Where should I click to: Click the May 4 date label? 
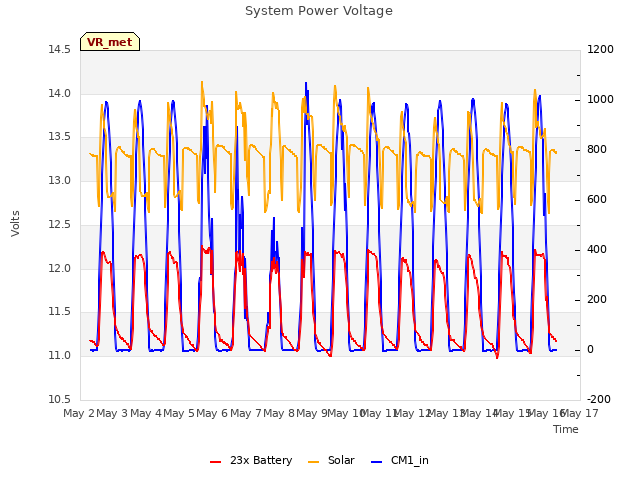[x=146, y=413]
